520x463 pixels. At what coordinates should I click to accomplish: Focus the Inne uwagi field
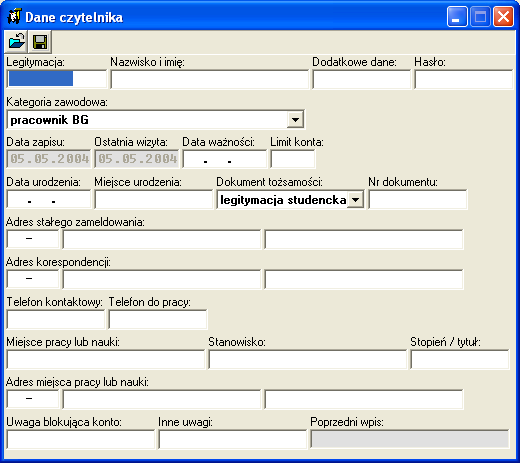click(233, 439)
